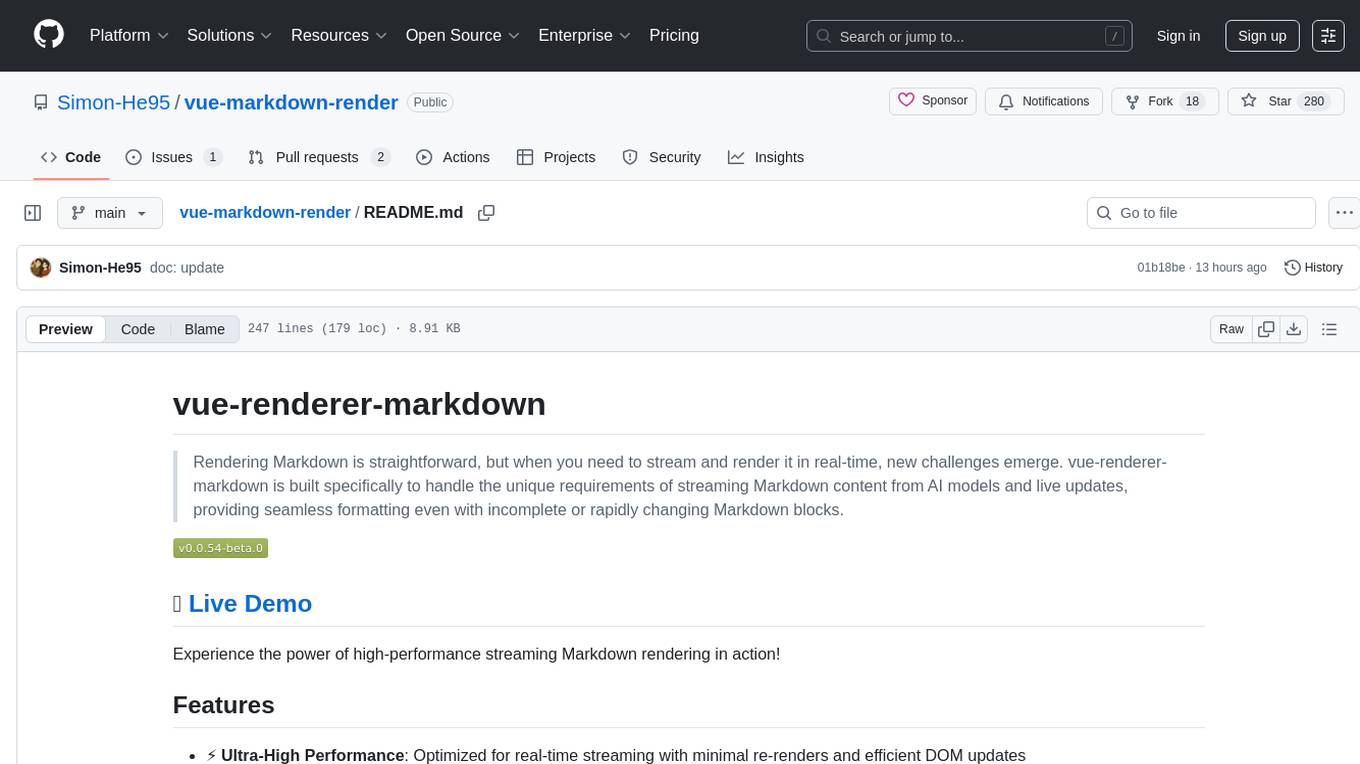Select the Code tab
Viewport: 1360px width, 764px height.
[70, 157]
